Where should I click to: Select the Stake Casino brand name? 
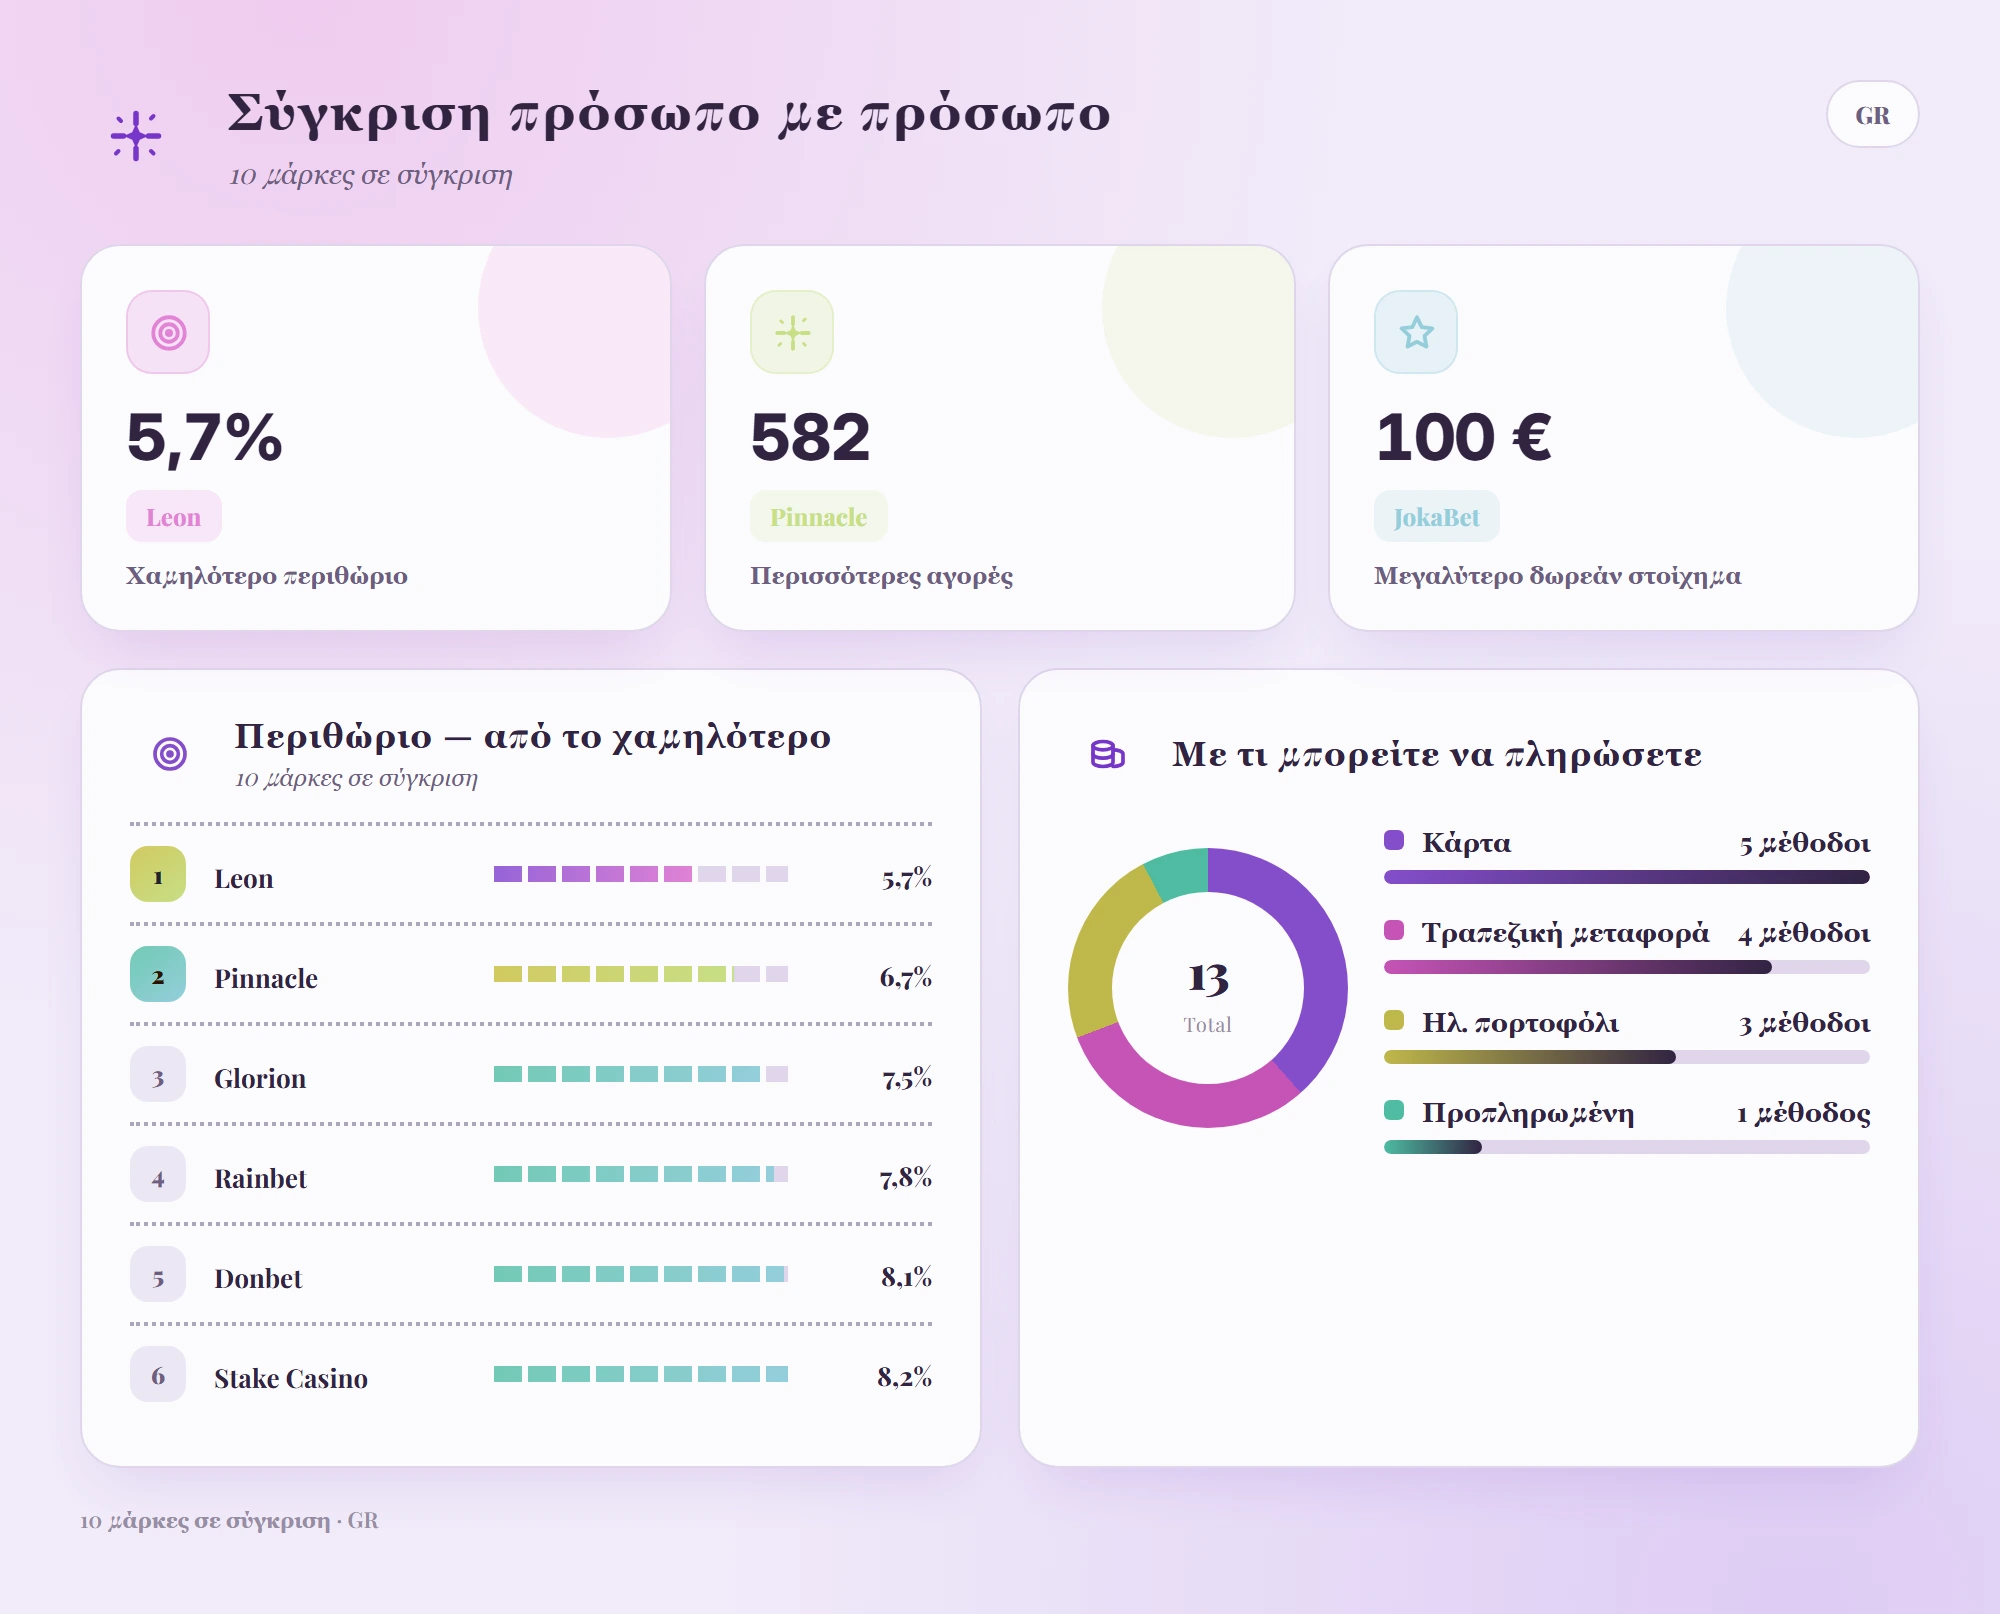(291, 1379)
